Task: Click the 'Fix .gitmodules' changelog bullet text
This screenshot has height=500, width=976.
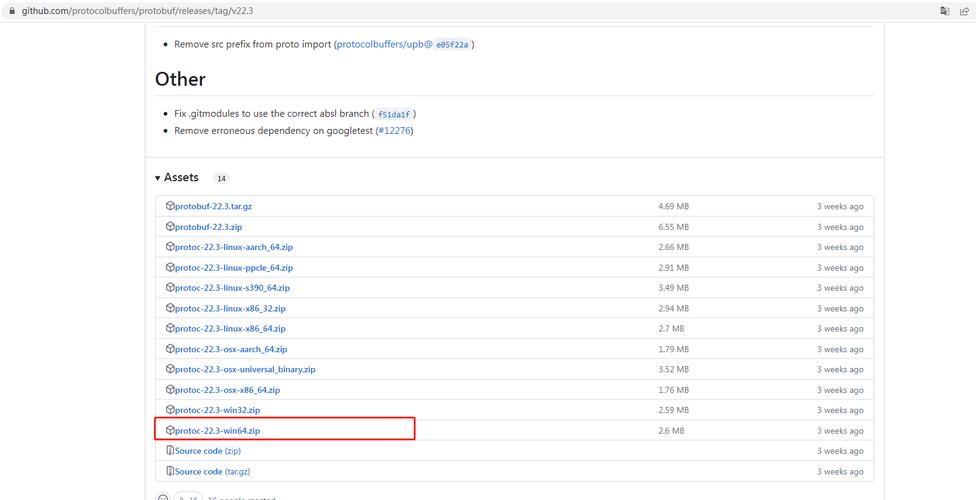Action: (273, 115)
